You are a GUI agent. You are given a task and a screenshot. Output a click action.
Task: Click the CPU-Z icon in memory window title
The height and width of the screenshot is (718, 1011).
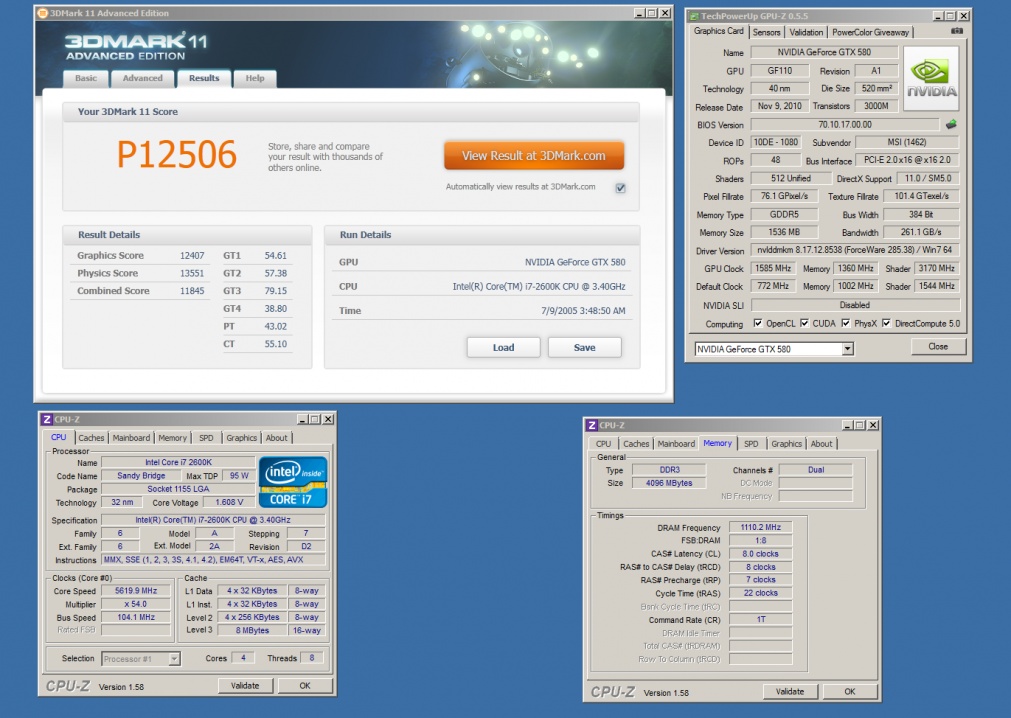click(591, 425)
